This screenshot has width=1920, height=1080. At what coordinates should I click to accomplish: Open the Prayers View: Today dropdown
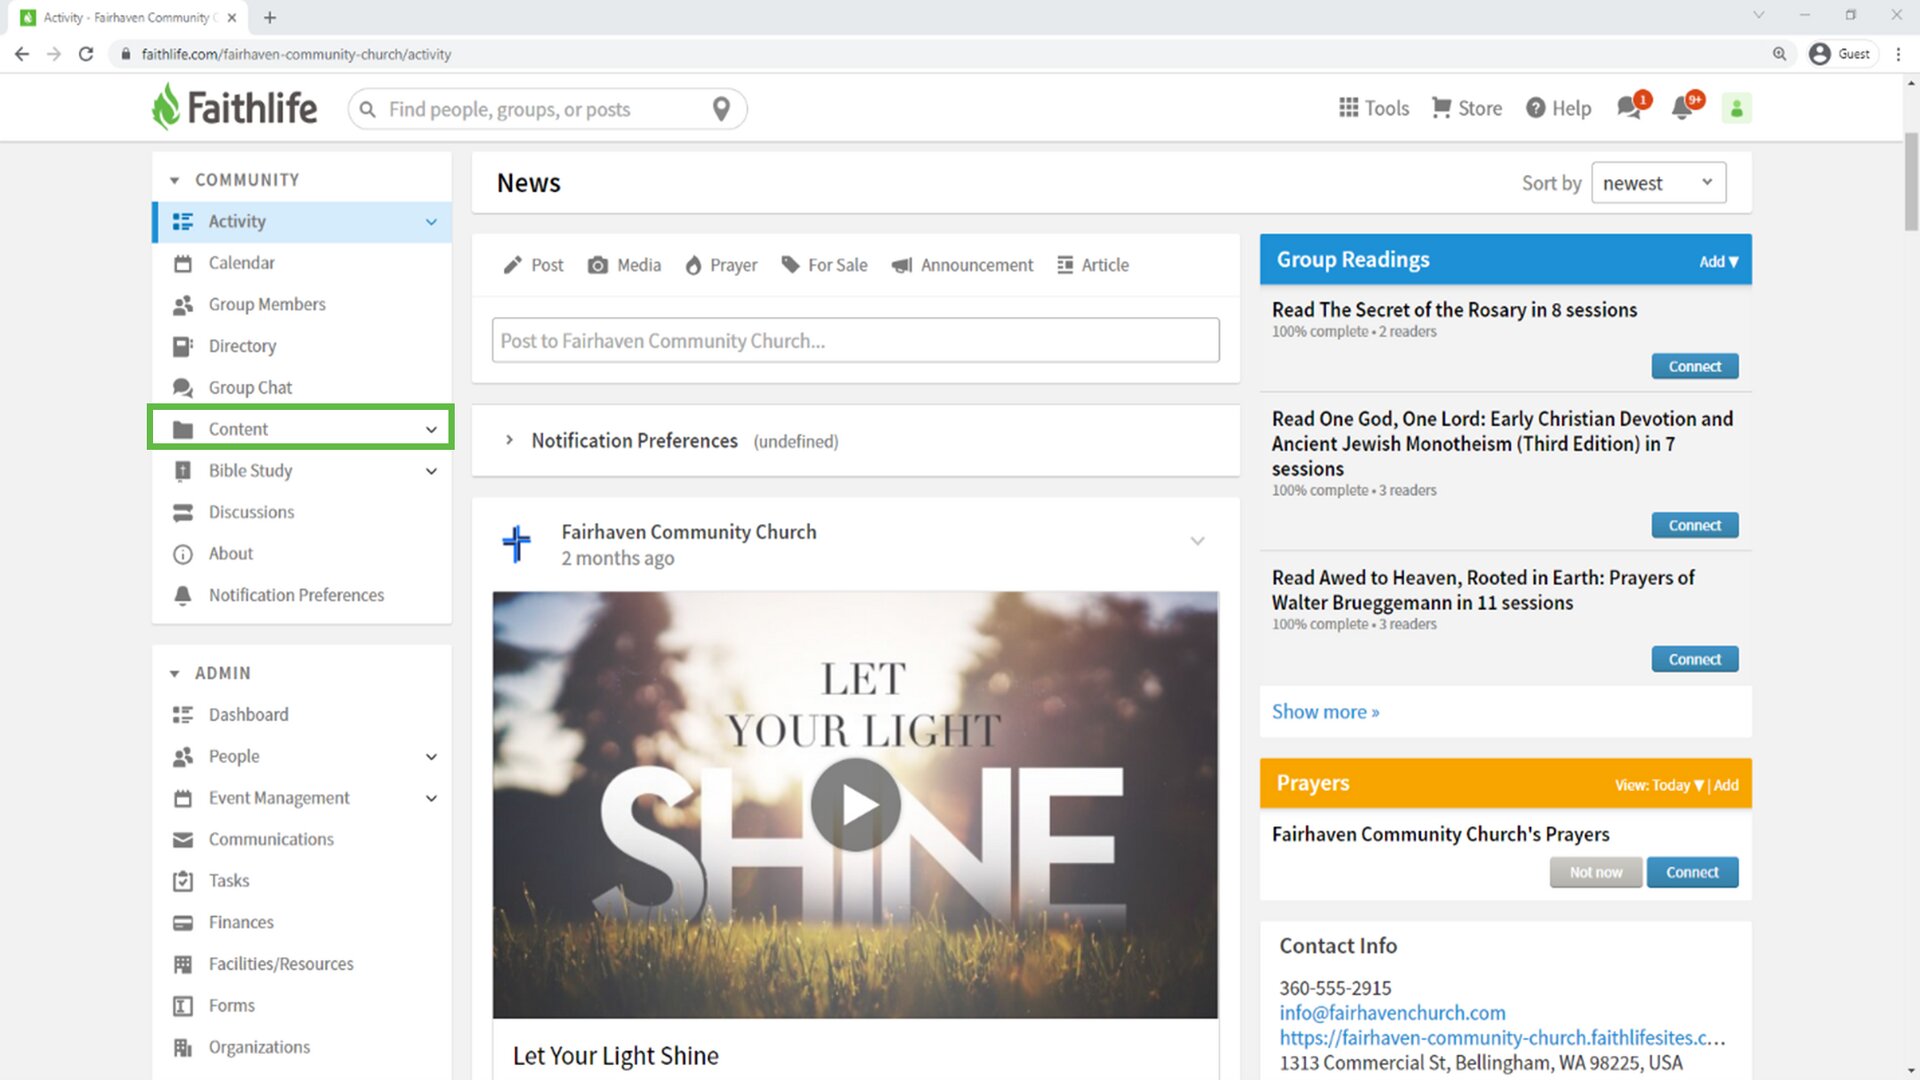1658,785
